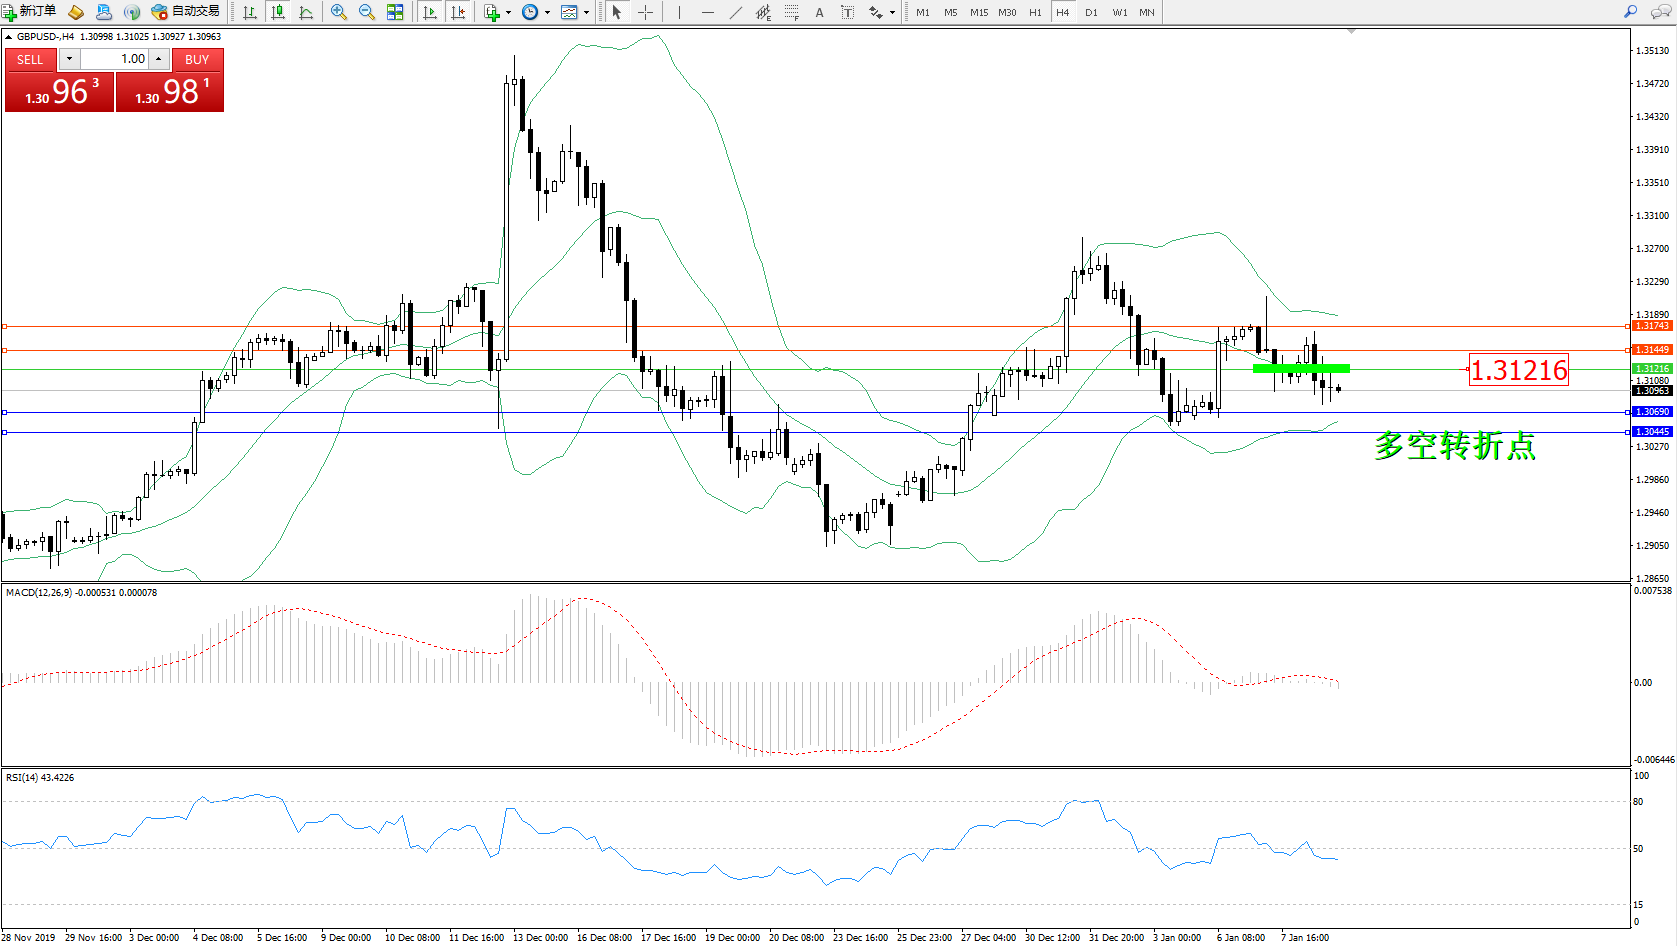Click the zoom out magnifier icon
Screen dimensions: 1677x946
pyautogui.click(x=366, y=12)
